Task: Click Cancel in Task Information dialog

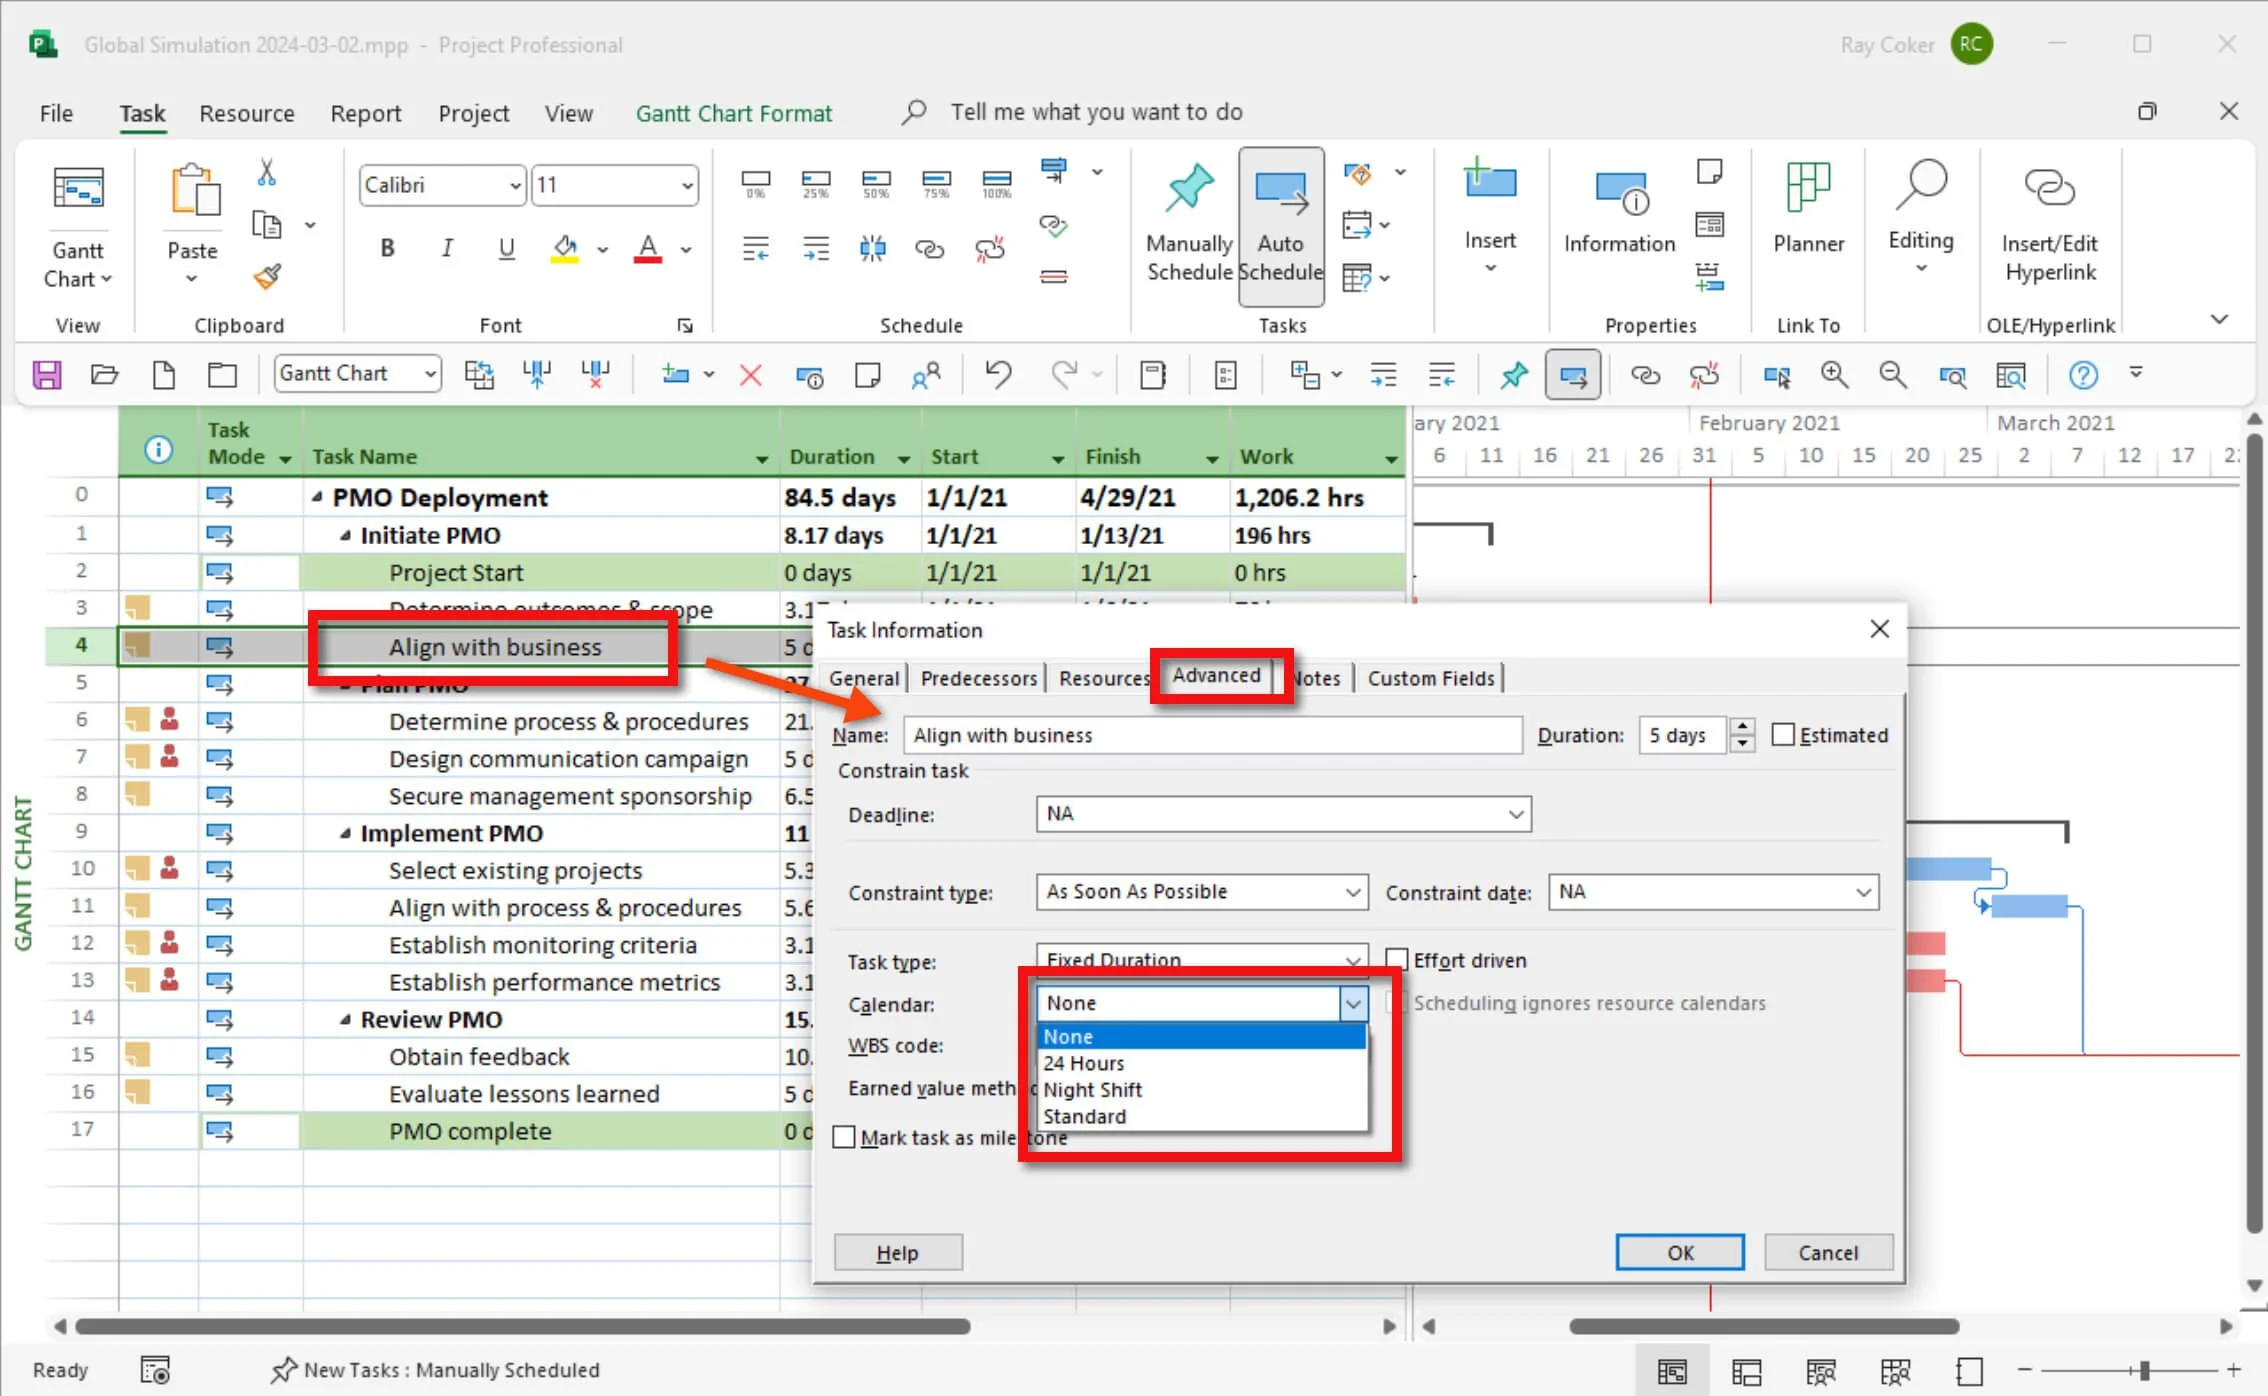Action: (1828, 1253)
